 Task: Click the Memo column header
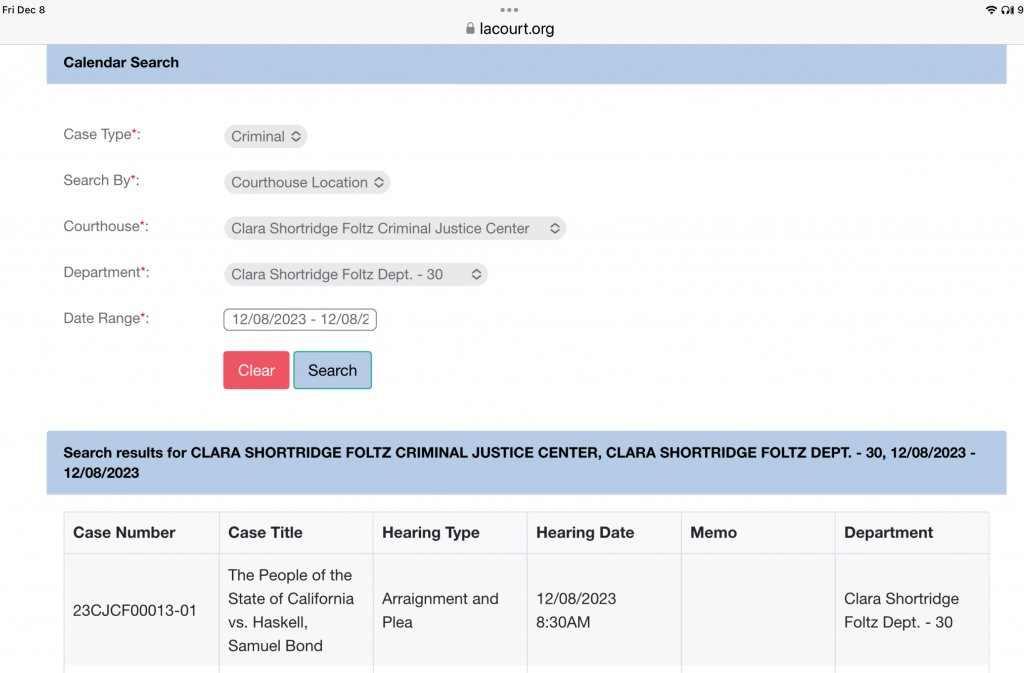coord(713,533)
